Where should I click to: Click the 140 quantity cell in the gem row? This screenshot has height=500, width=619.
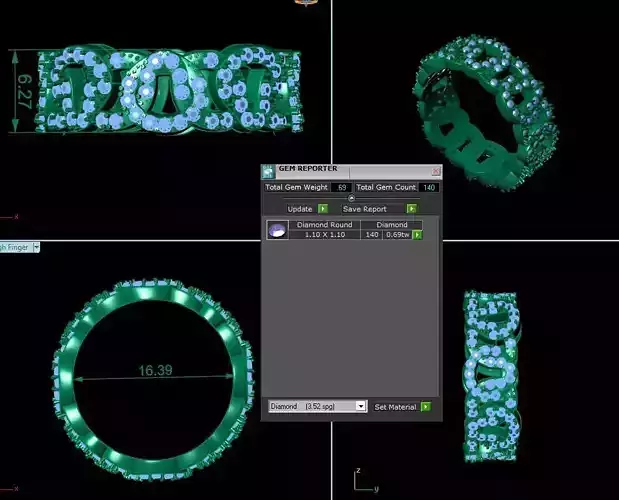tap(372, 234)
